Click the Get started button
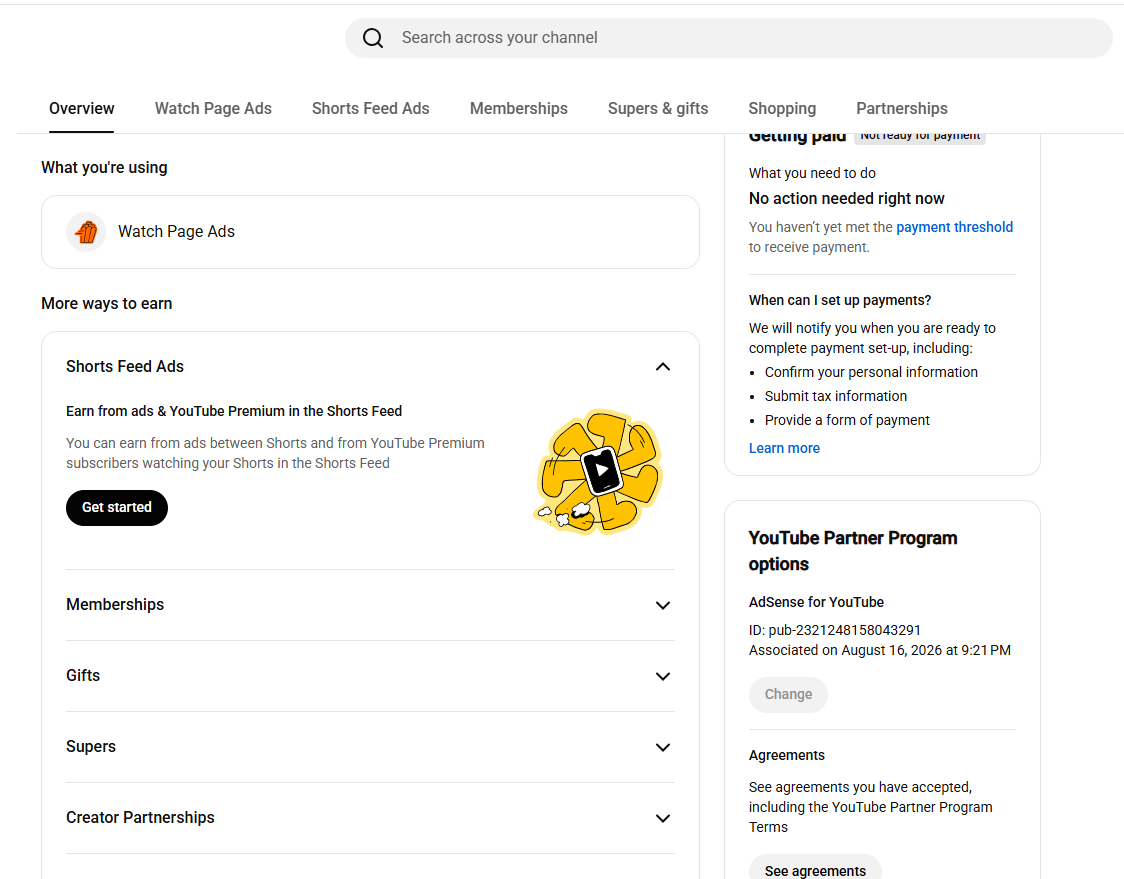The width and height of the screenshot is (1124, 879). pyautogui.click(x=117, y=508)
